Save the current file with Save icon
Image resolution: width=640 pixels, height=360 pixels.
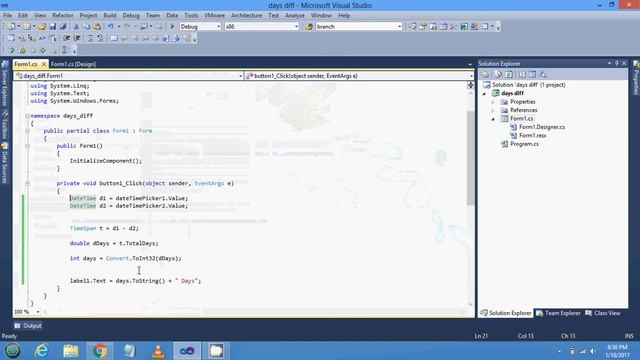(53, 27)
